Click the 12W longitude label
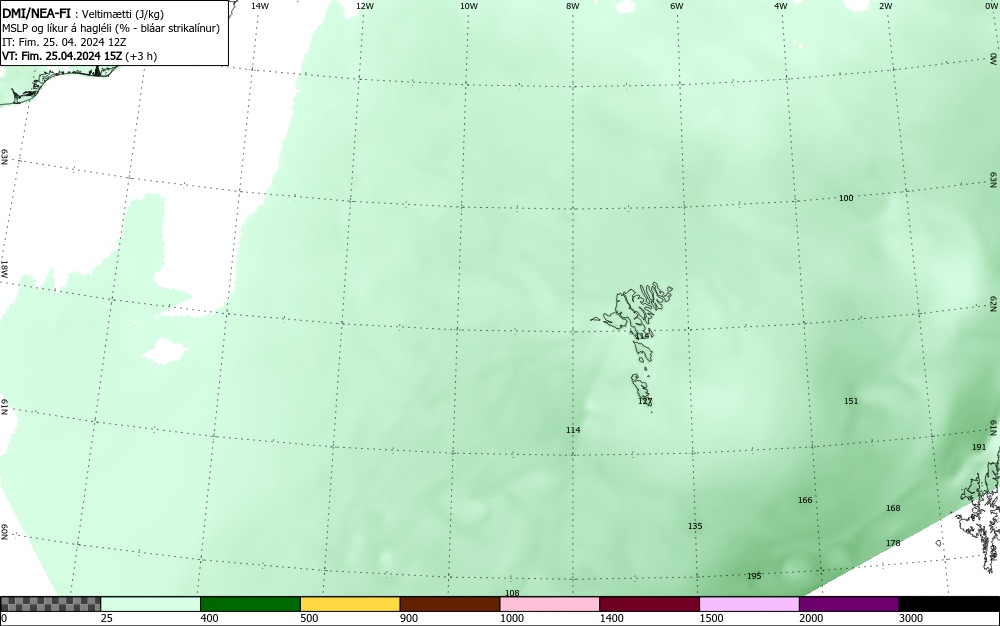The width and height of the screenshot is (1000, 626). click(364, 6)
